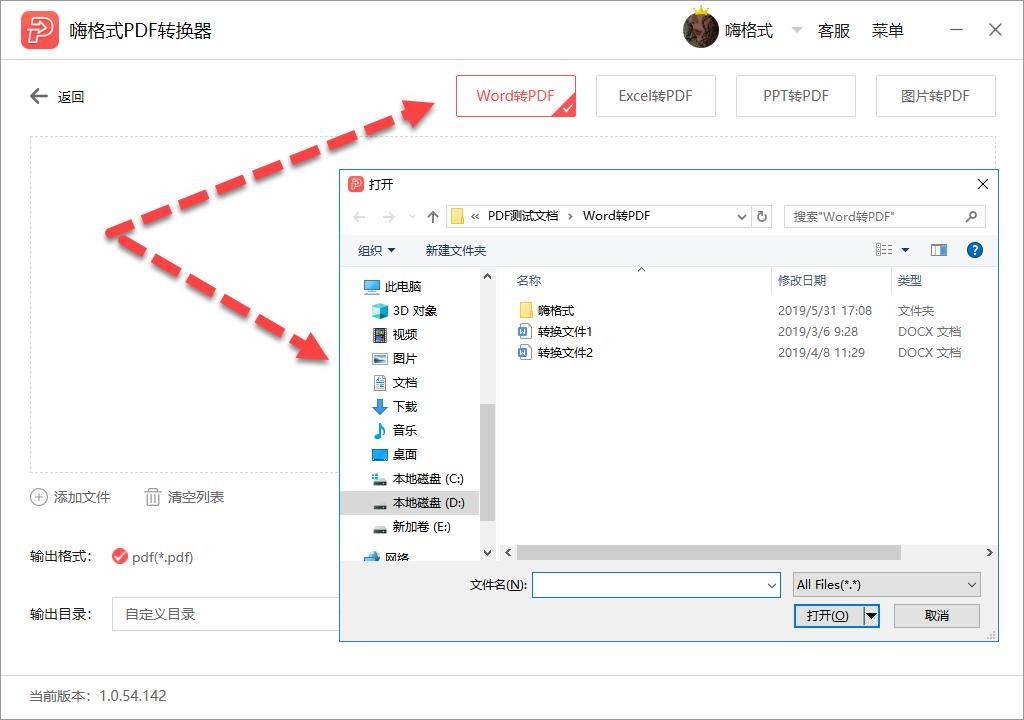Screen dimensions: 1024x720
Task: Select the pdf(*.pdf) output format radio
Action: 120,556
